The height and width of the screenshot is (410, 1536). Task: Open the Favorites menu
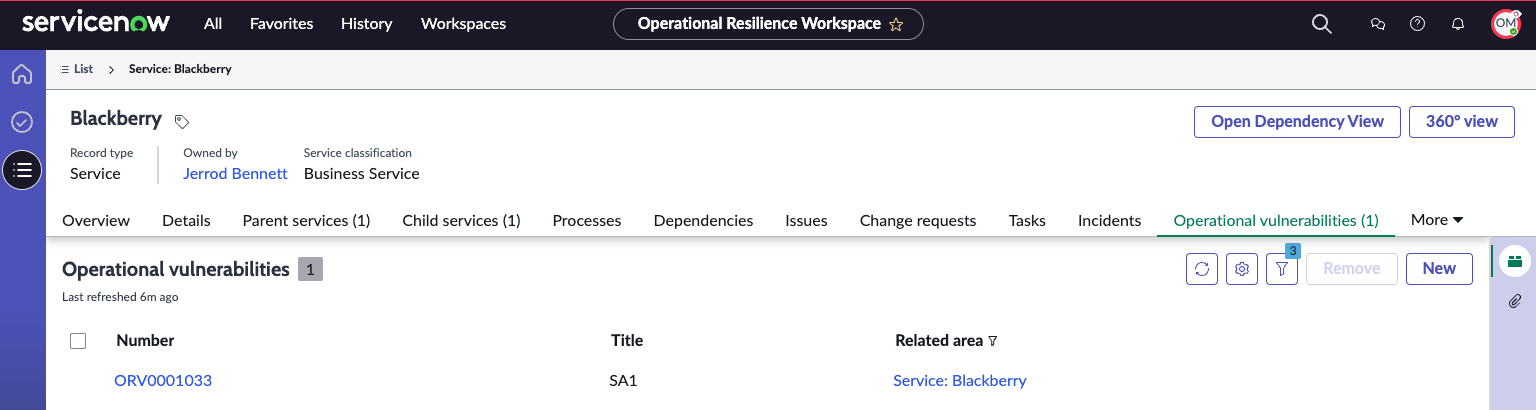[x=281, y=24]
